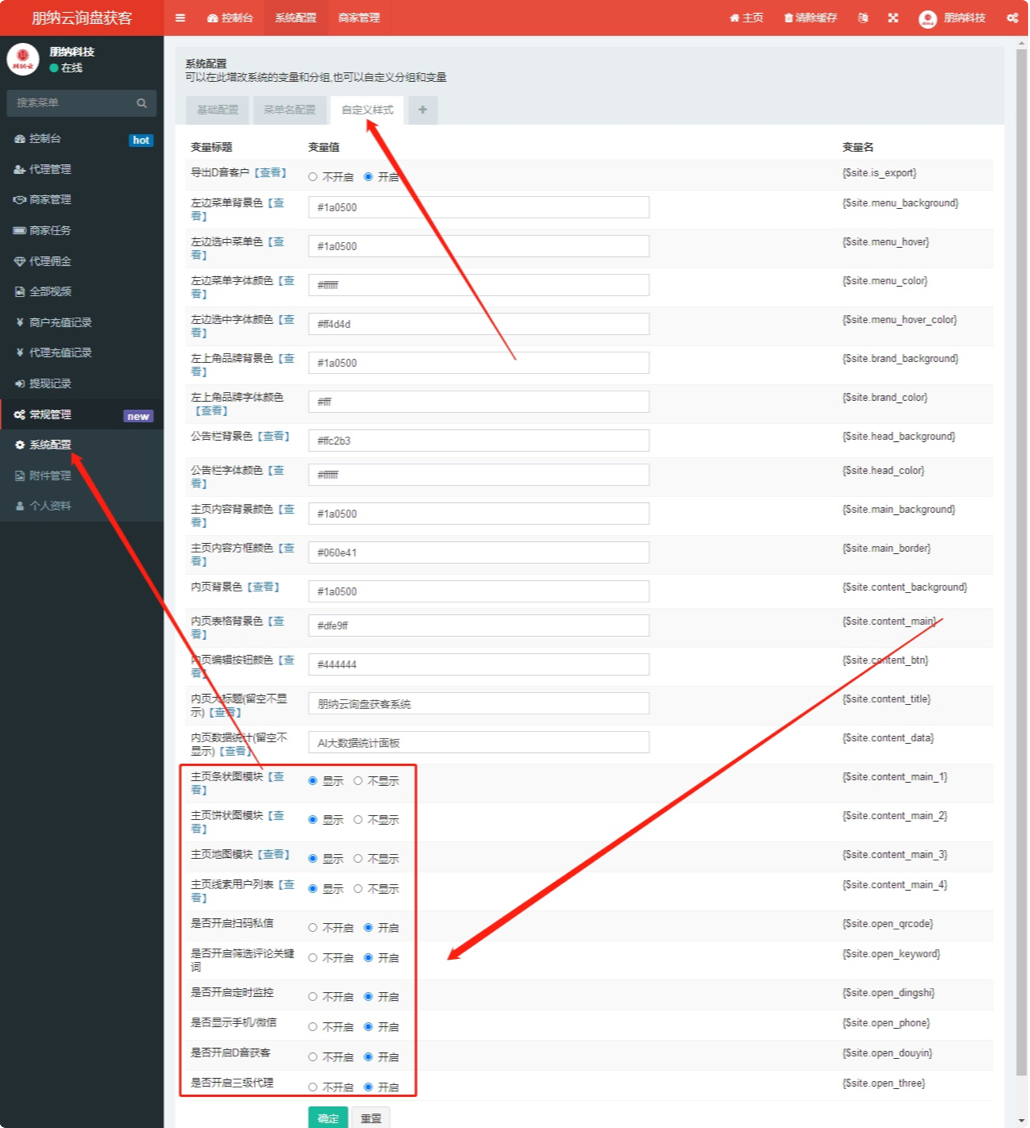Select 不开启 for 导出D音客户
This screenshot has height=1128, width=1030.
[312, 177]
